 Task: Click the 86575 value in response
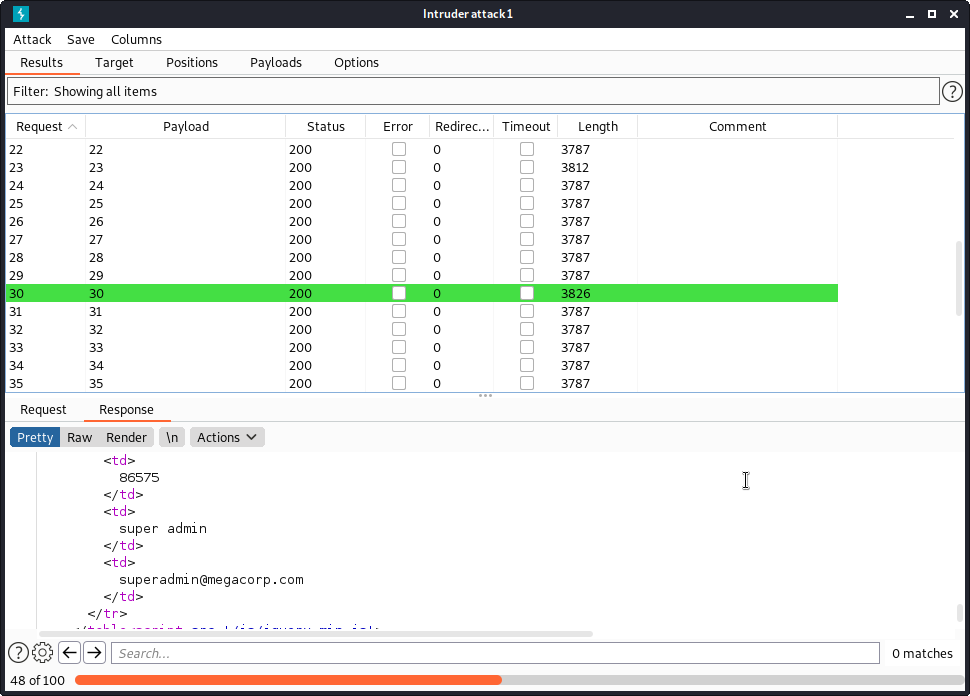[x=139, y=478]
